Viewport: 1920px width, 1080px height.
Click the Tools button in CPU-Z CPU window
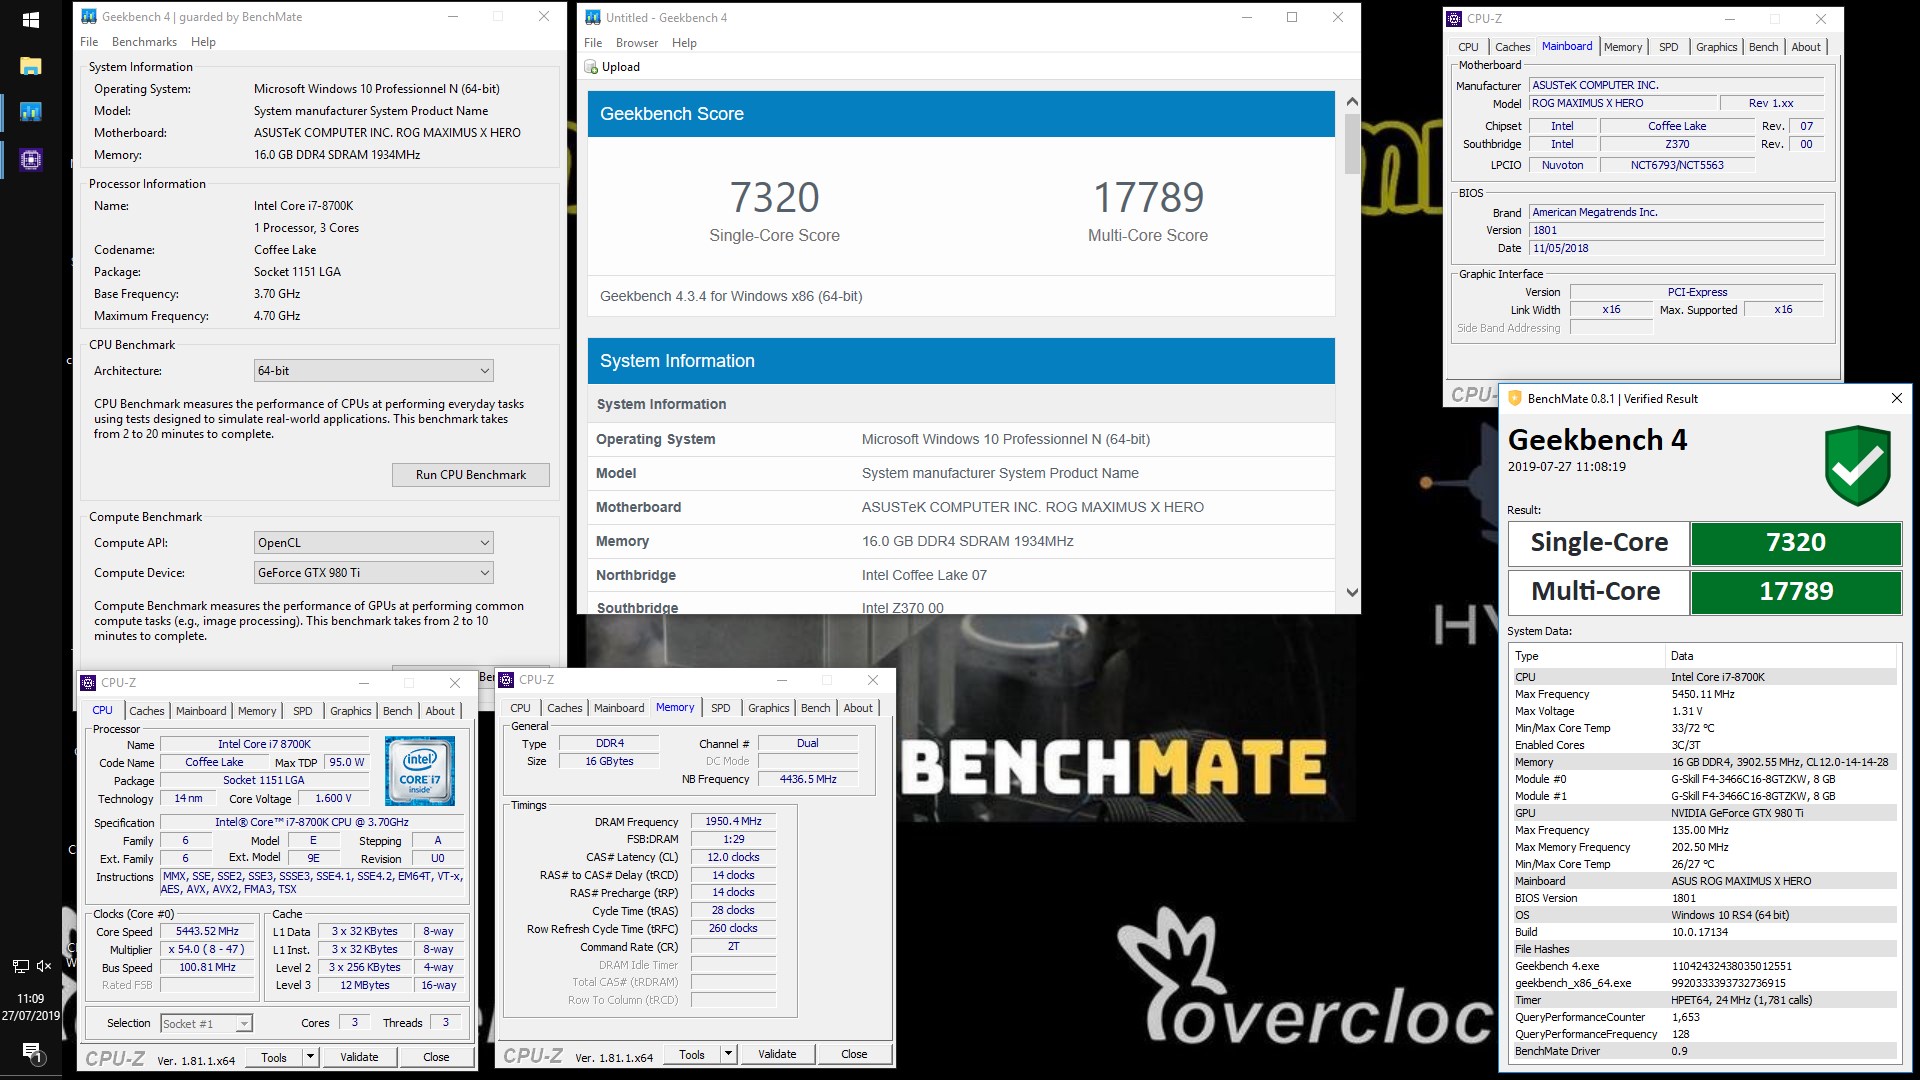click(x=274, y=1057)
